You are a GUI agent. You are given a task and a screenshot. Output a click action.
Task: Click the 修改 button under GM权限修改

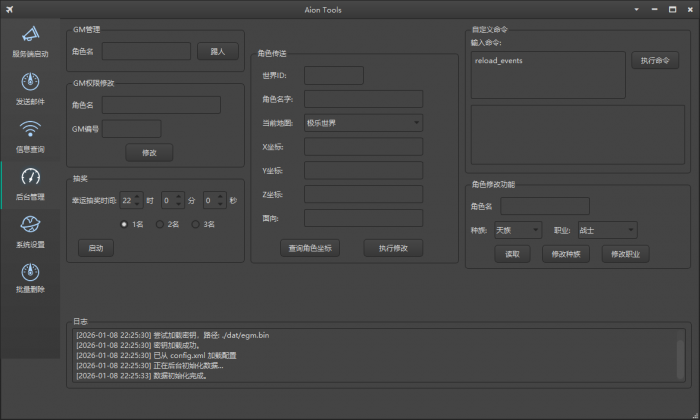149,153
